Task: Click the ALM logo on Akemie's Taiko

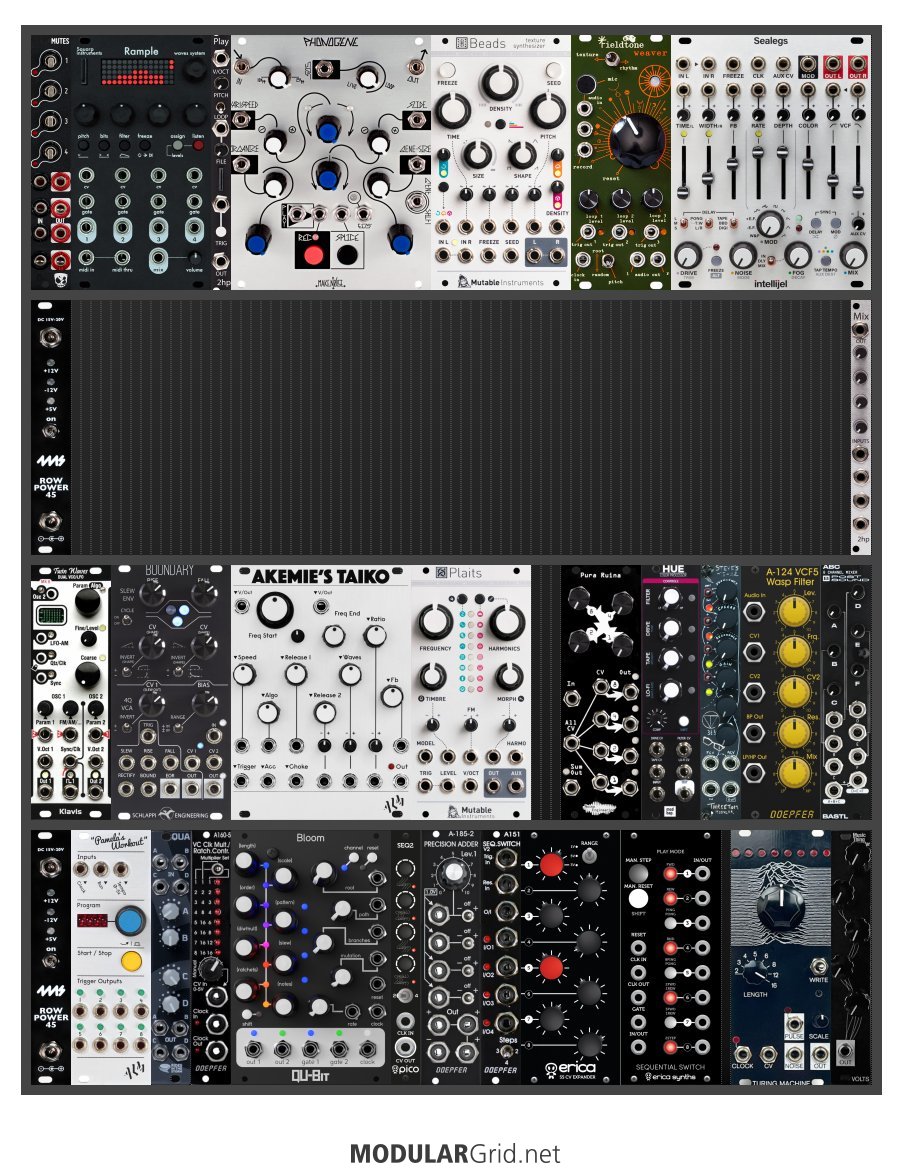Action: (x=393, y=803)
